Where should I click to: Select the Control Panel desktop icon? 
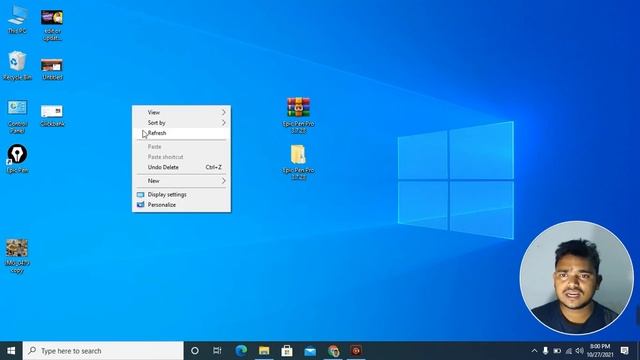pyautogui.click(x=17, y=117)
